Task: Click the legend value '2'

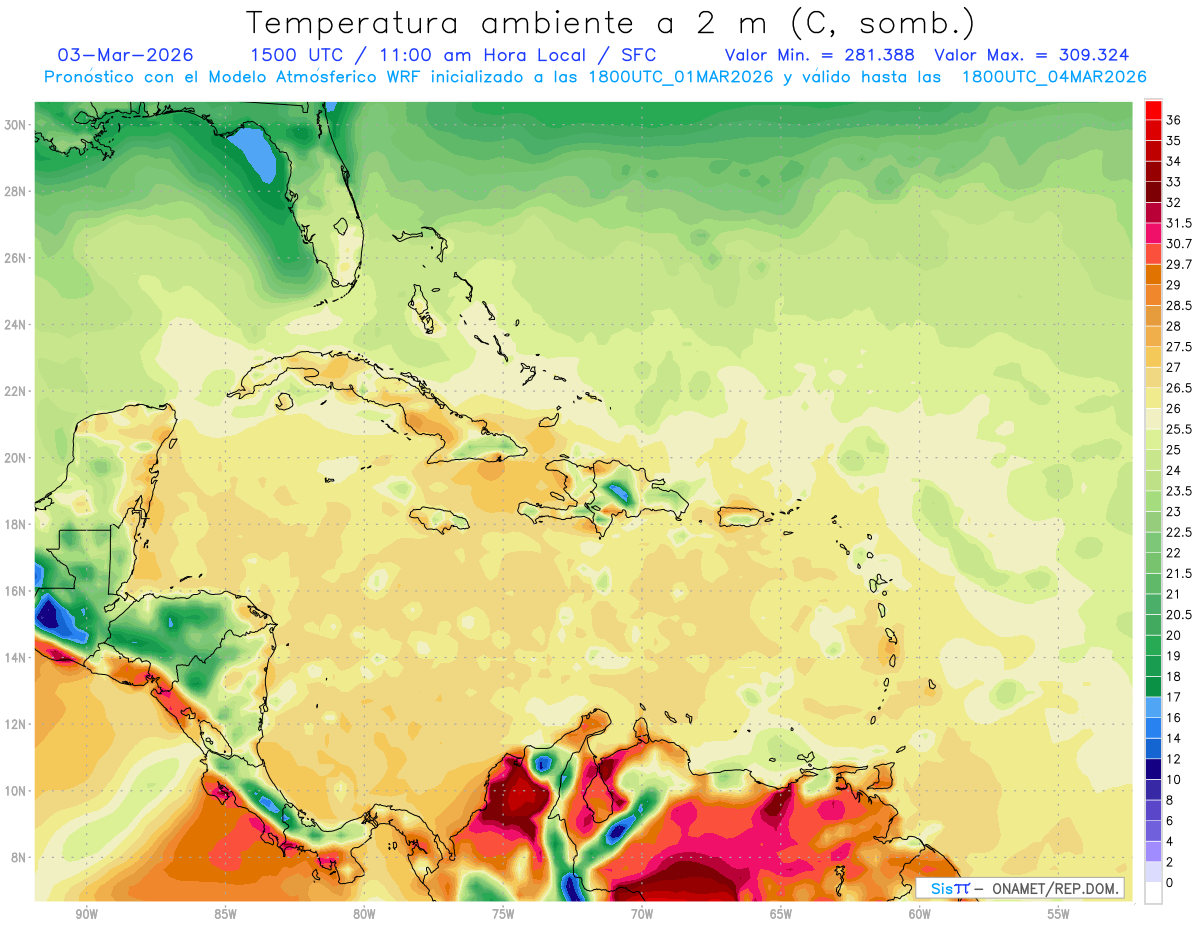Action: (1170, 862)
